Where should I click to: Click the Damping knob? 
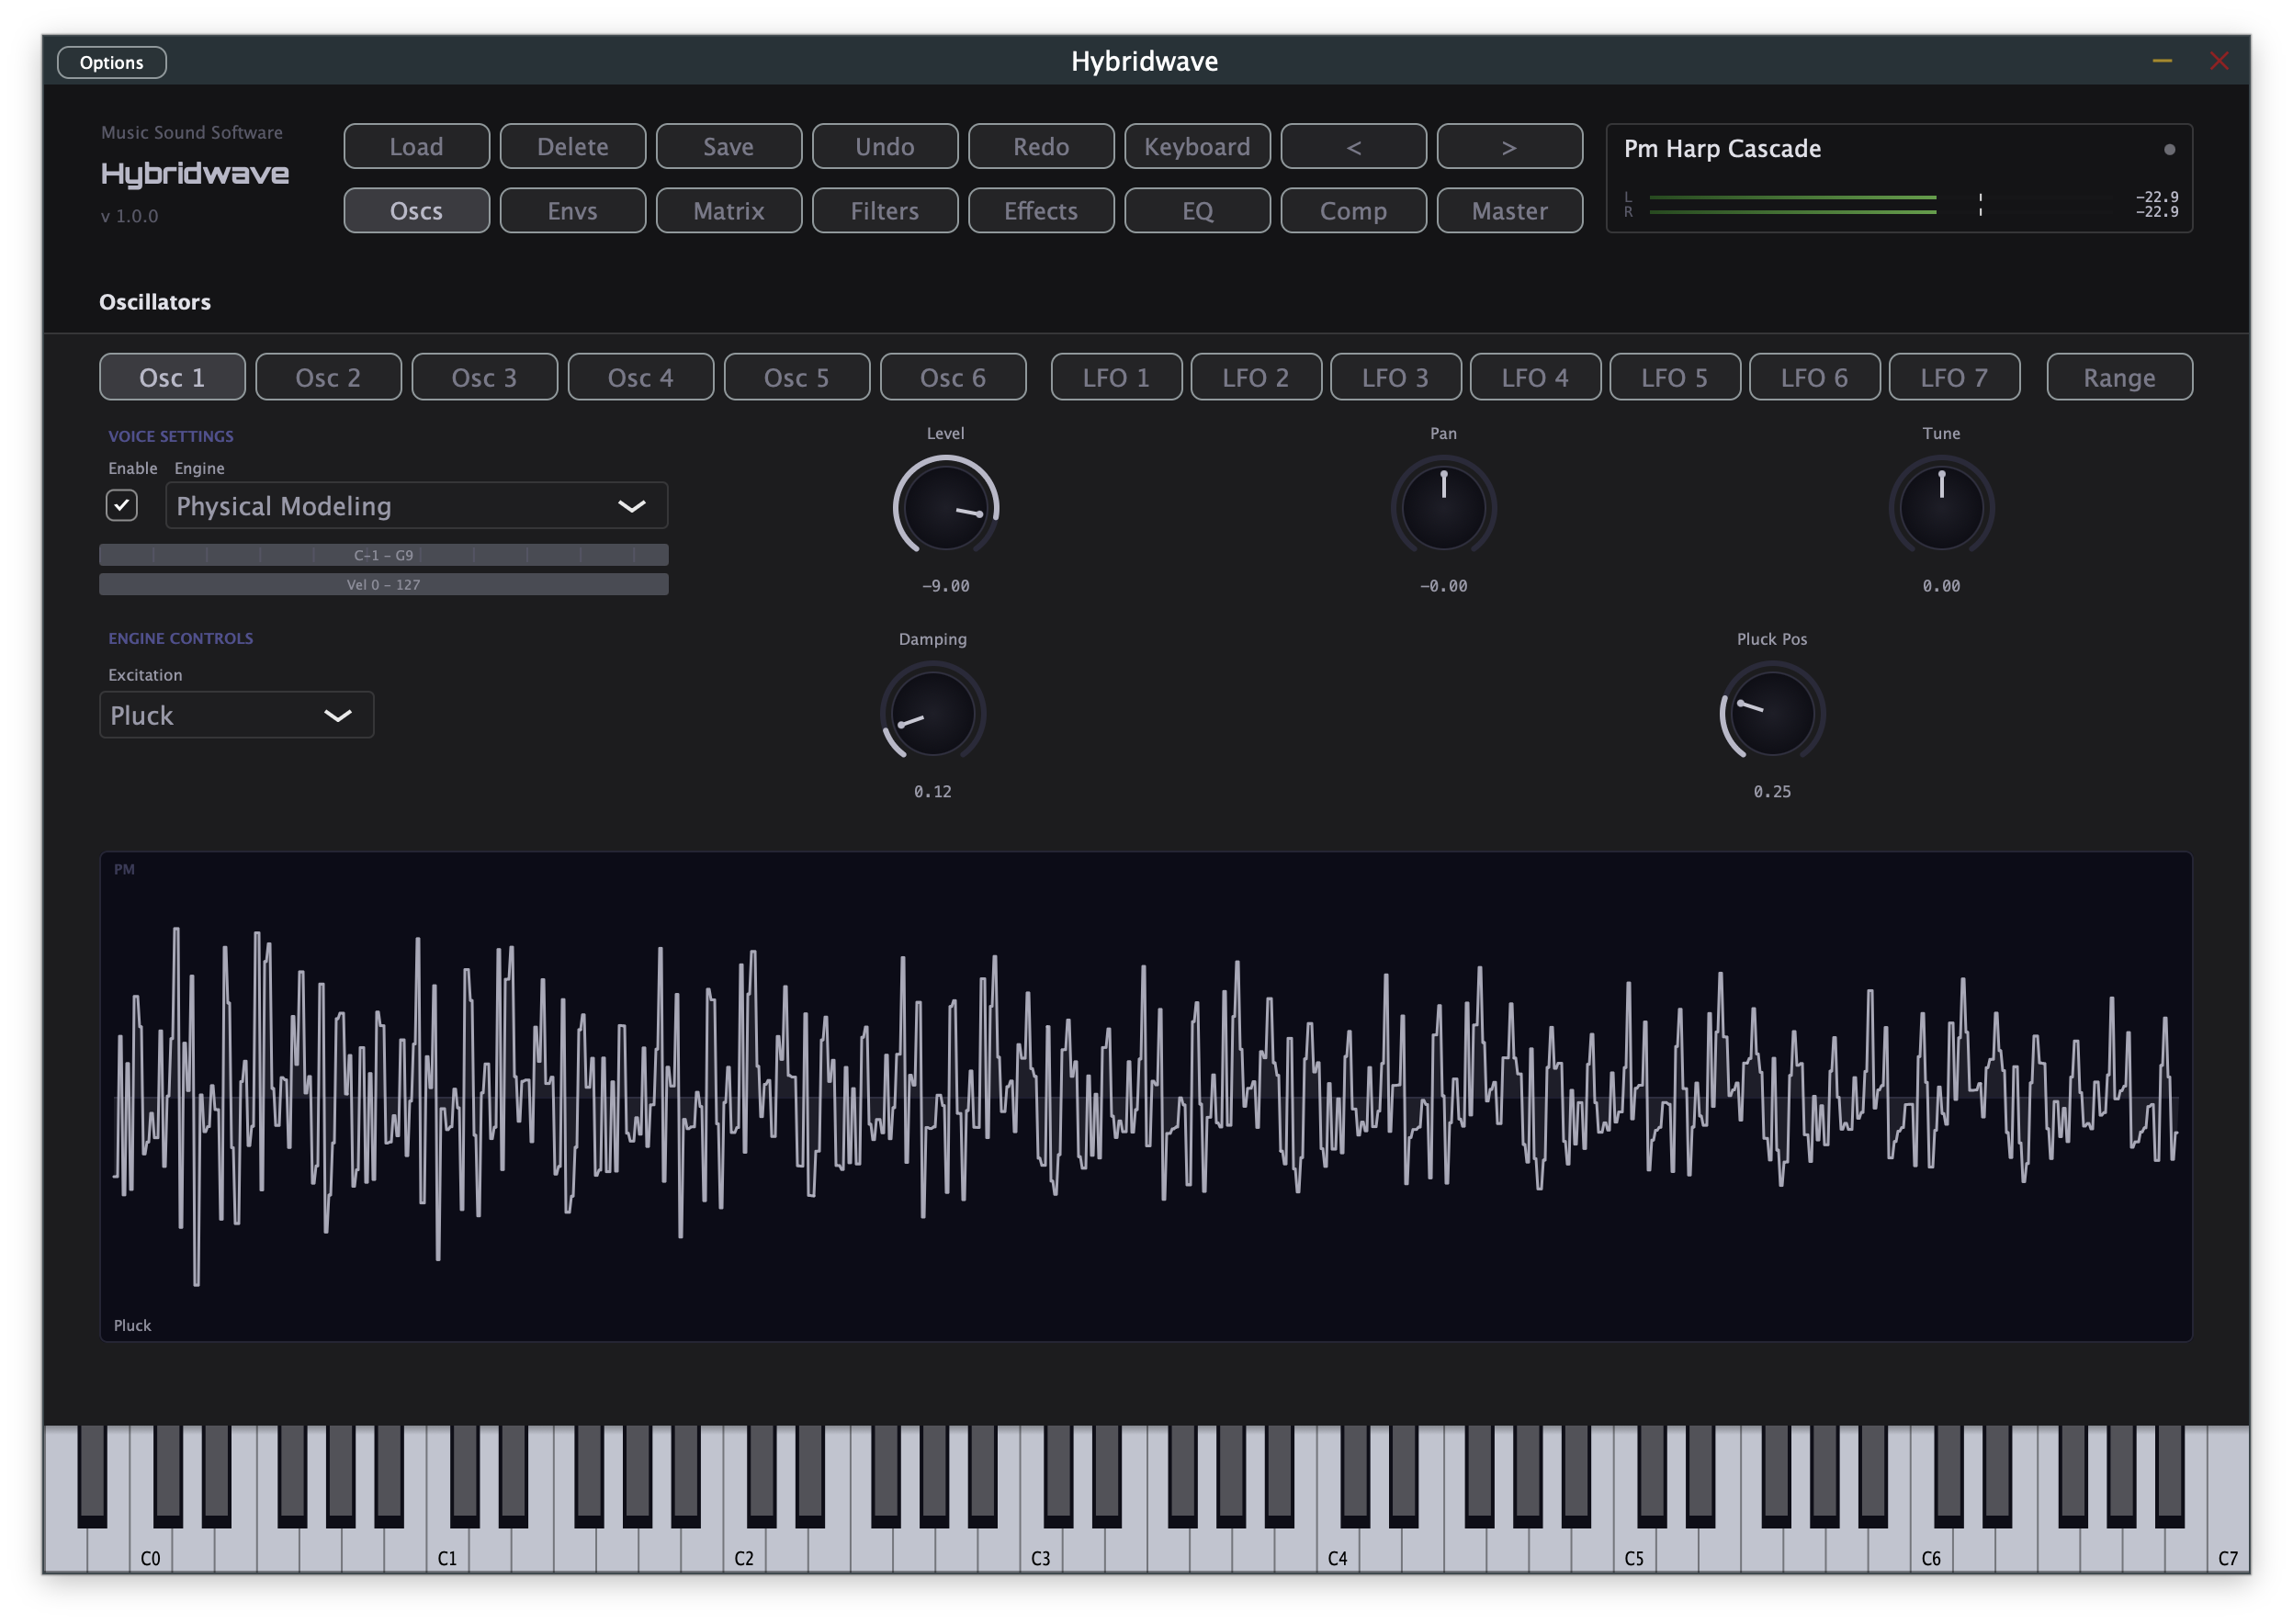click(932, 713)
